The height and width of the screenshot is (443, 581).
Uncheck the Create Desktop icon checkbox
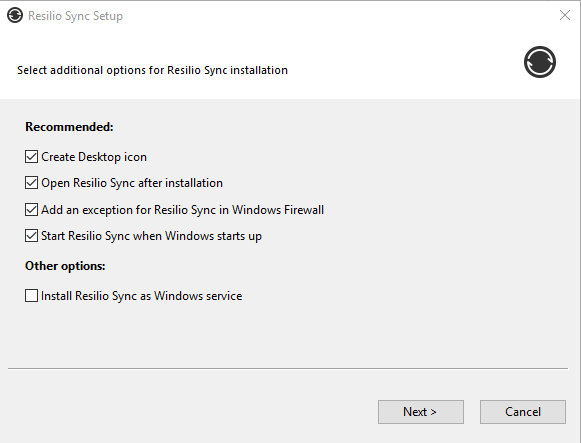tap(31, 157)
